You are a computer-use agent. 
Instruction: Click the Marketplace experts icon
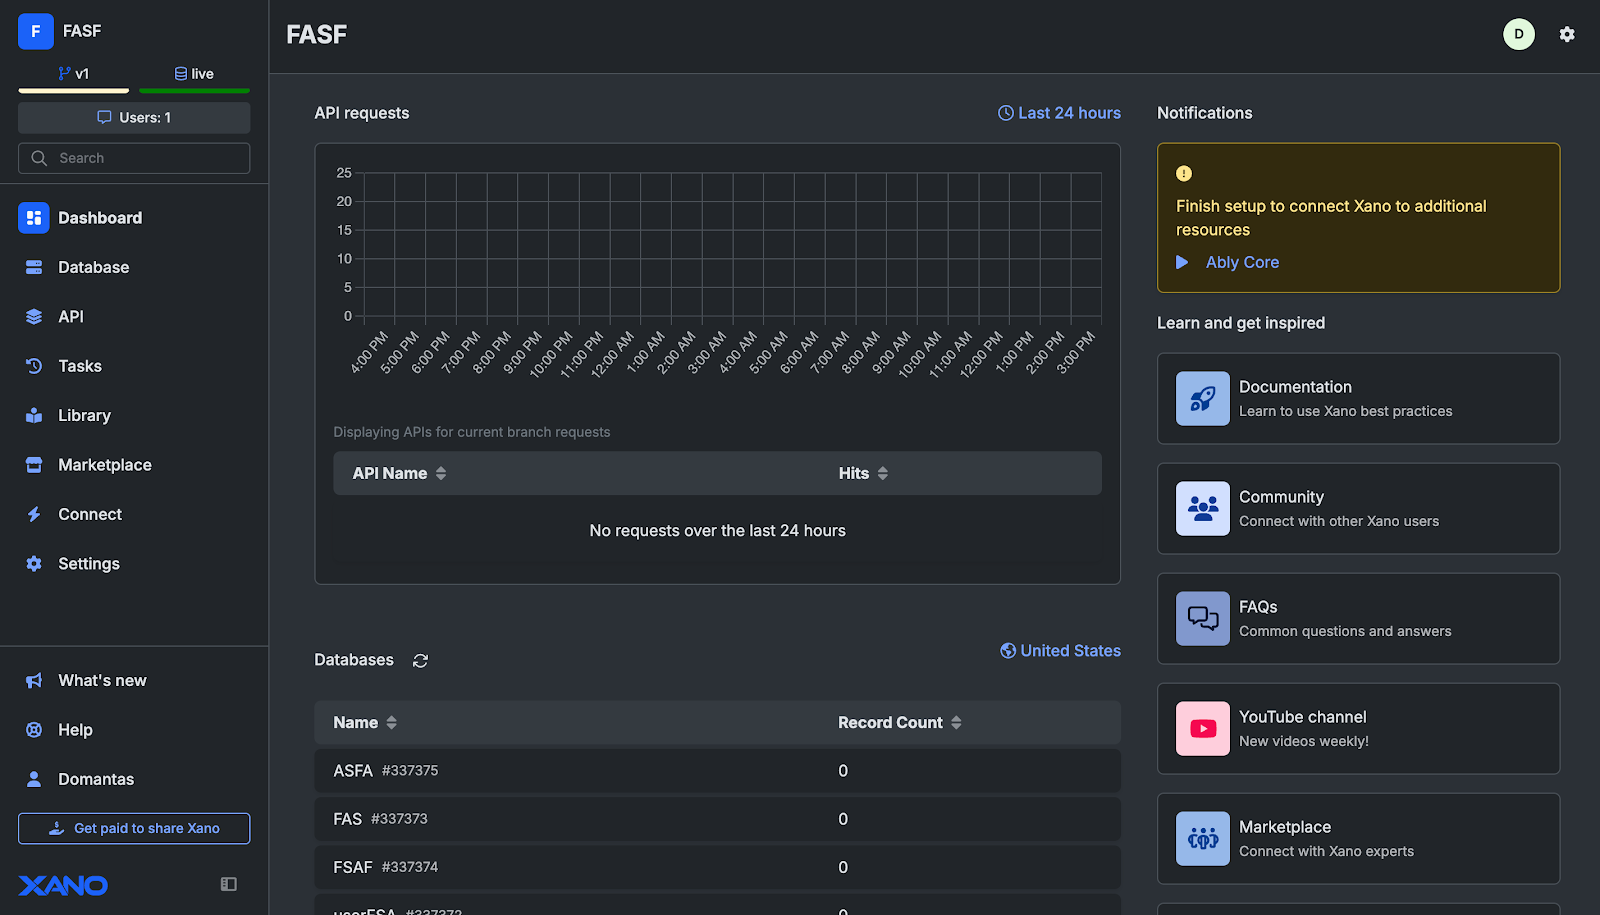1203,839
